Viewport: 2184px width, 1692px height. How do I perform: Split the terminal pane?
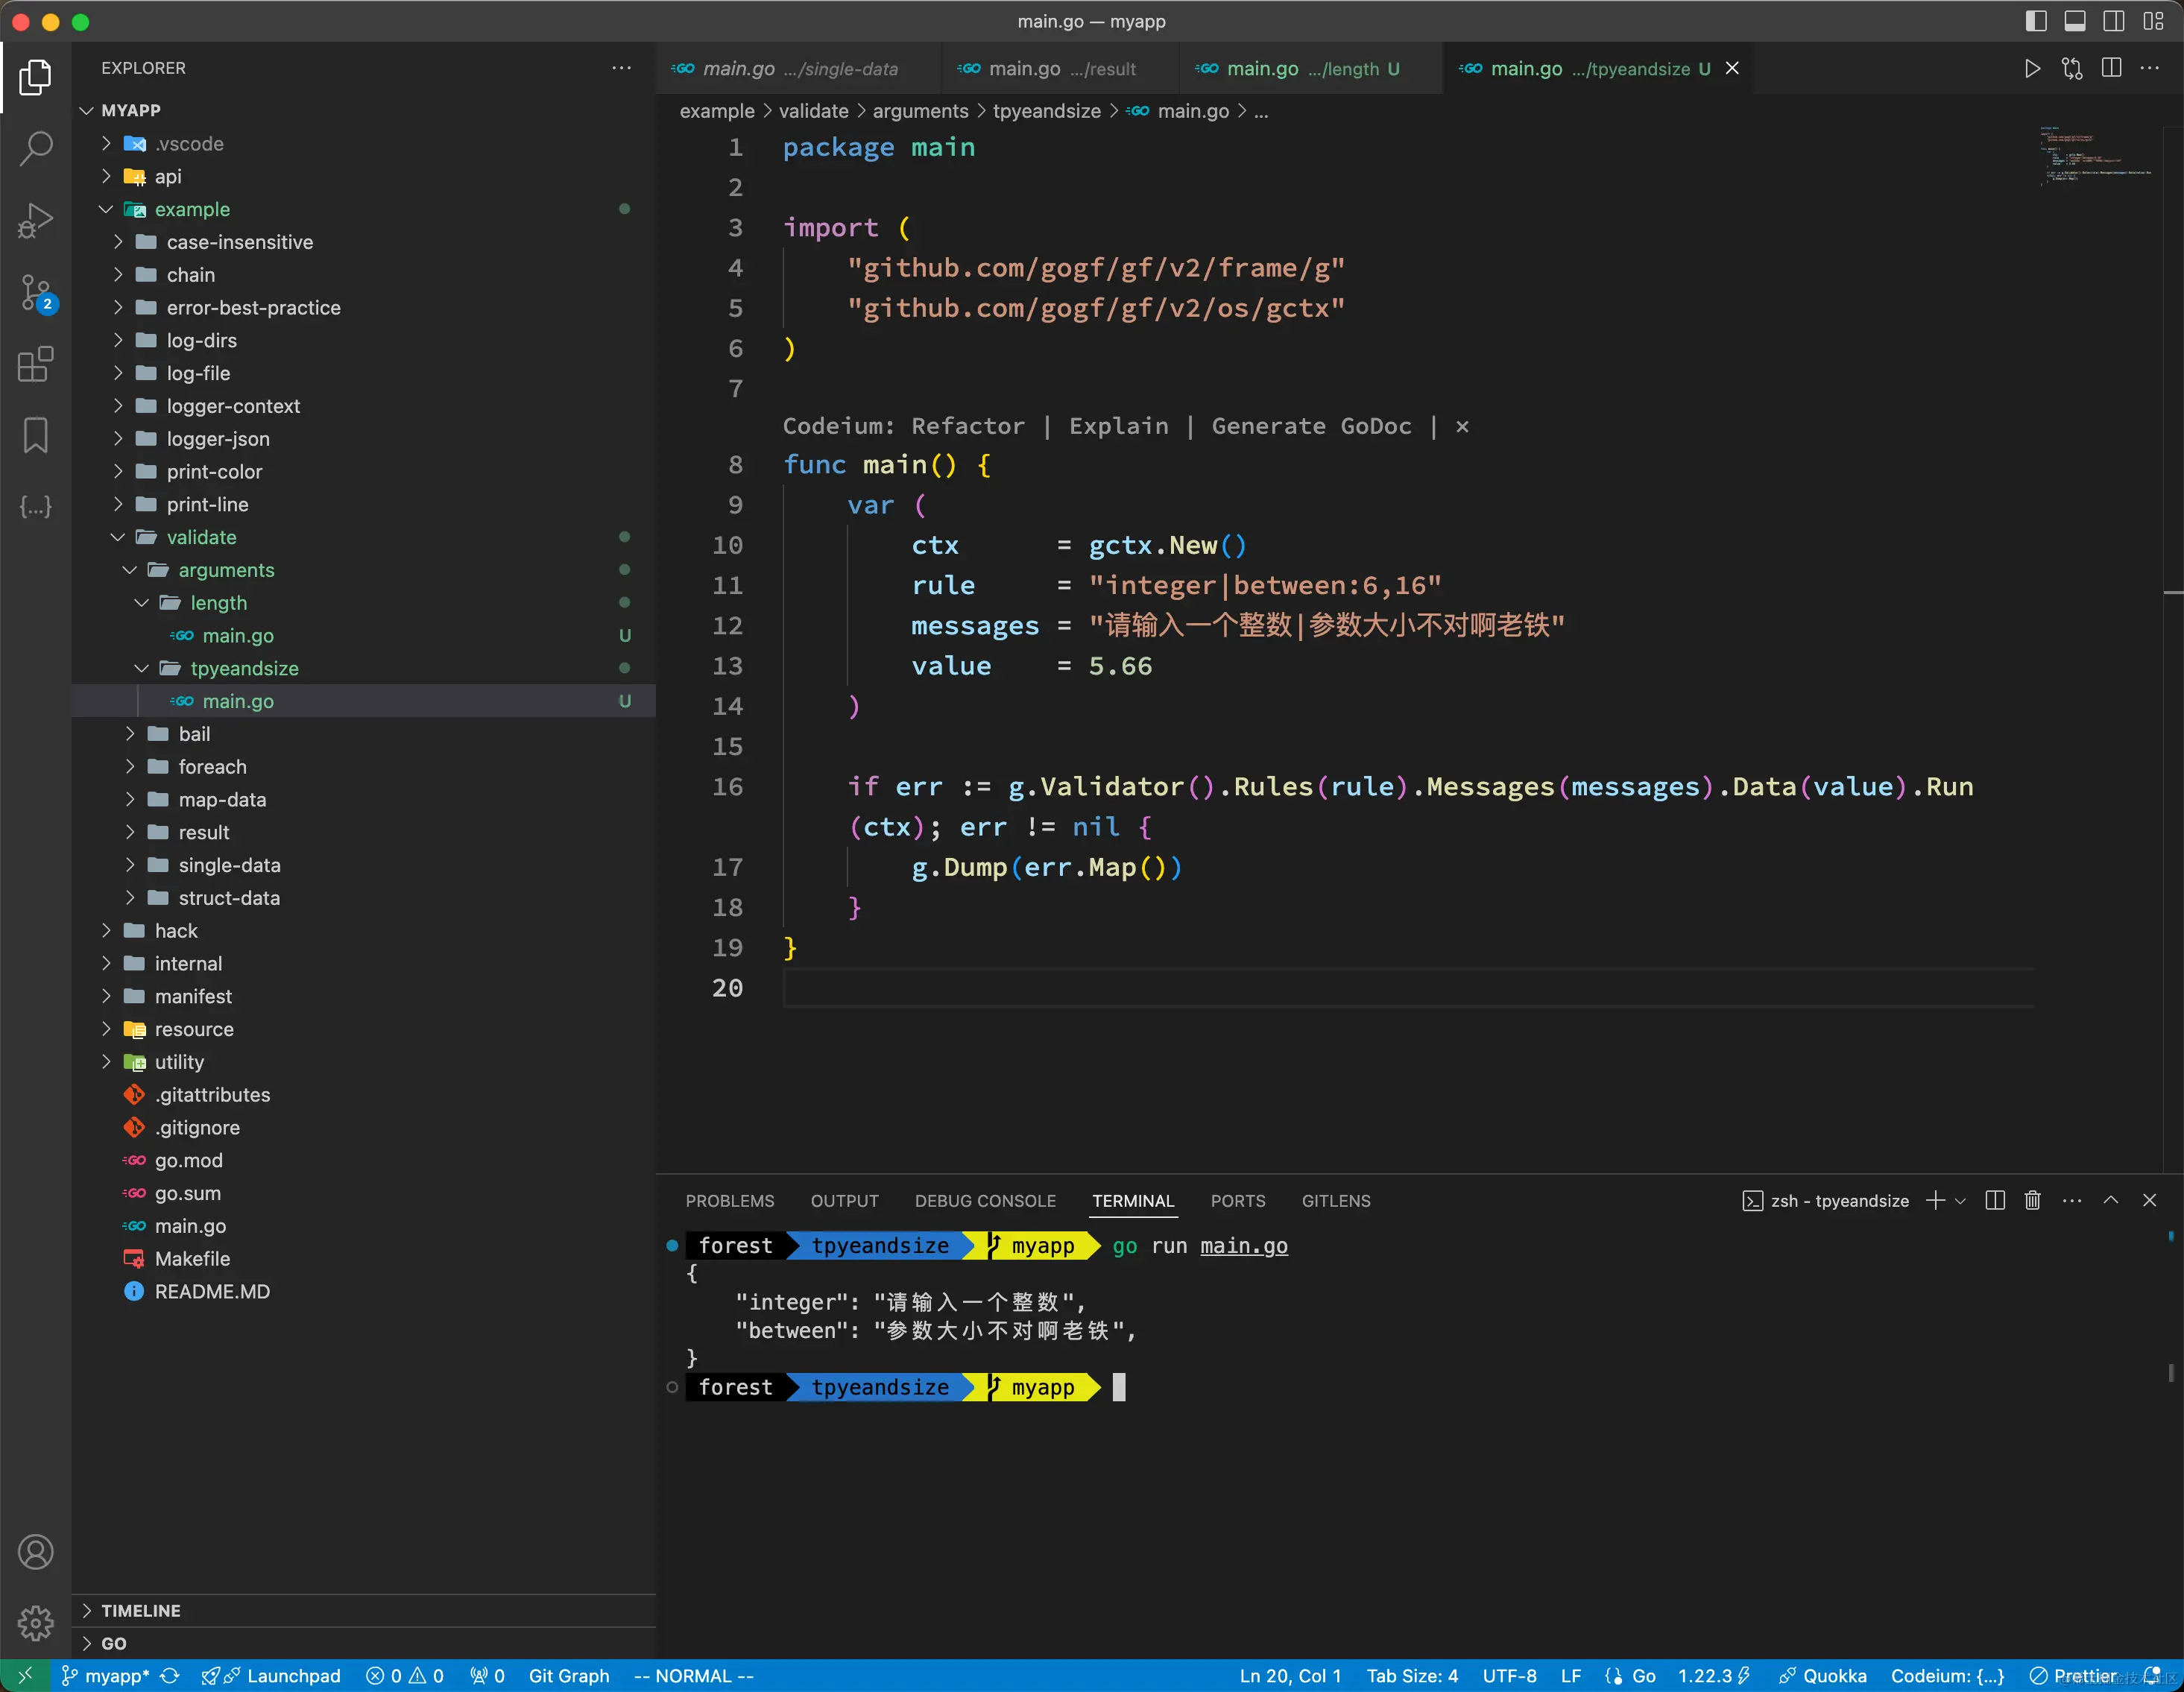1994,1201
